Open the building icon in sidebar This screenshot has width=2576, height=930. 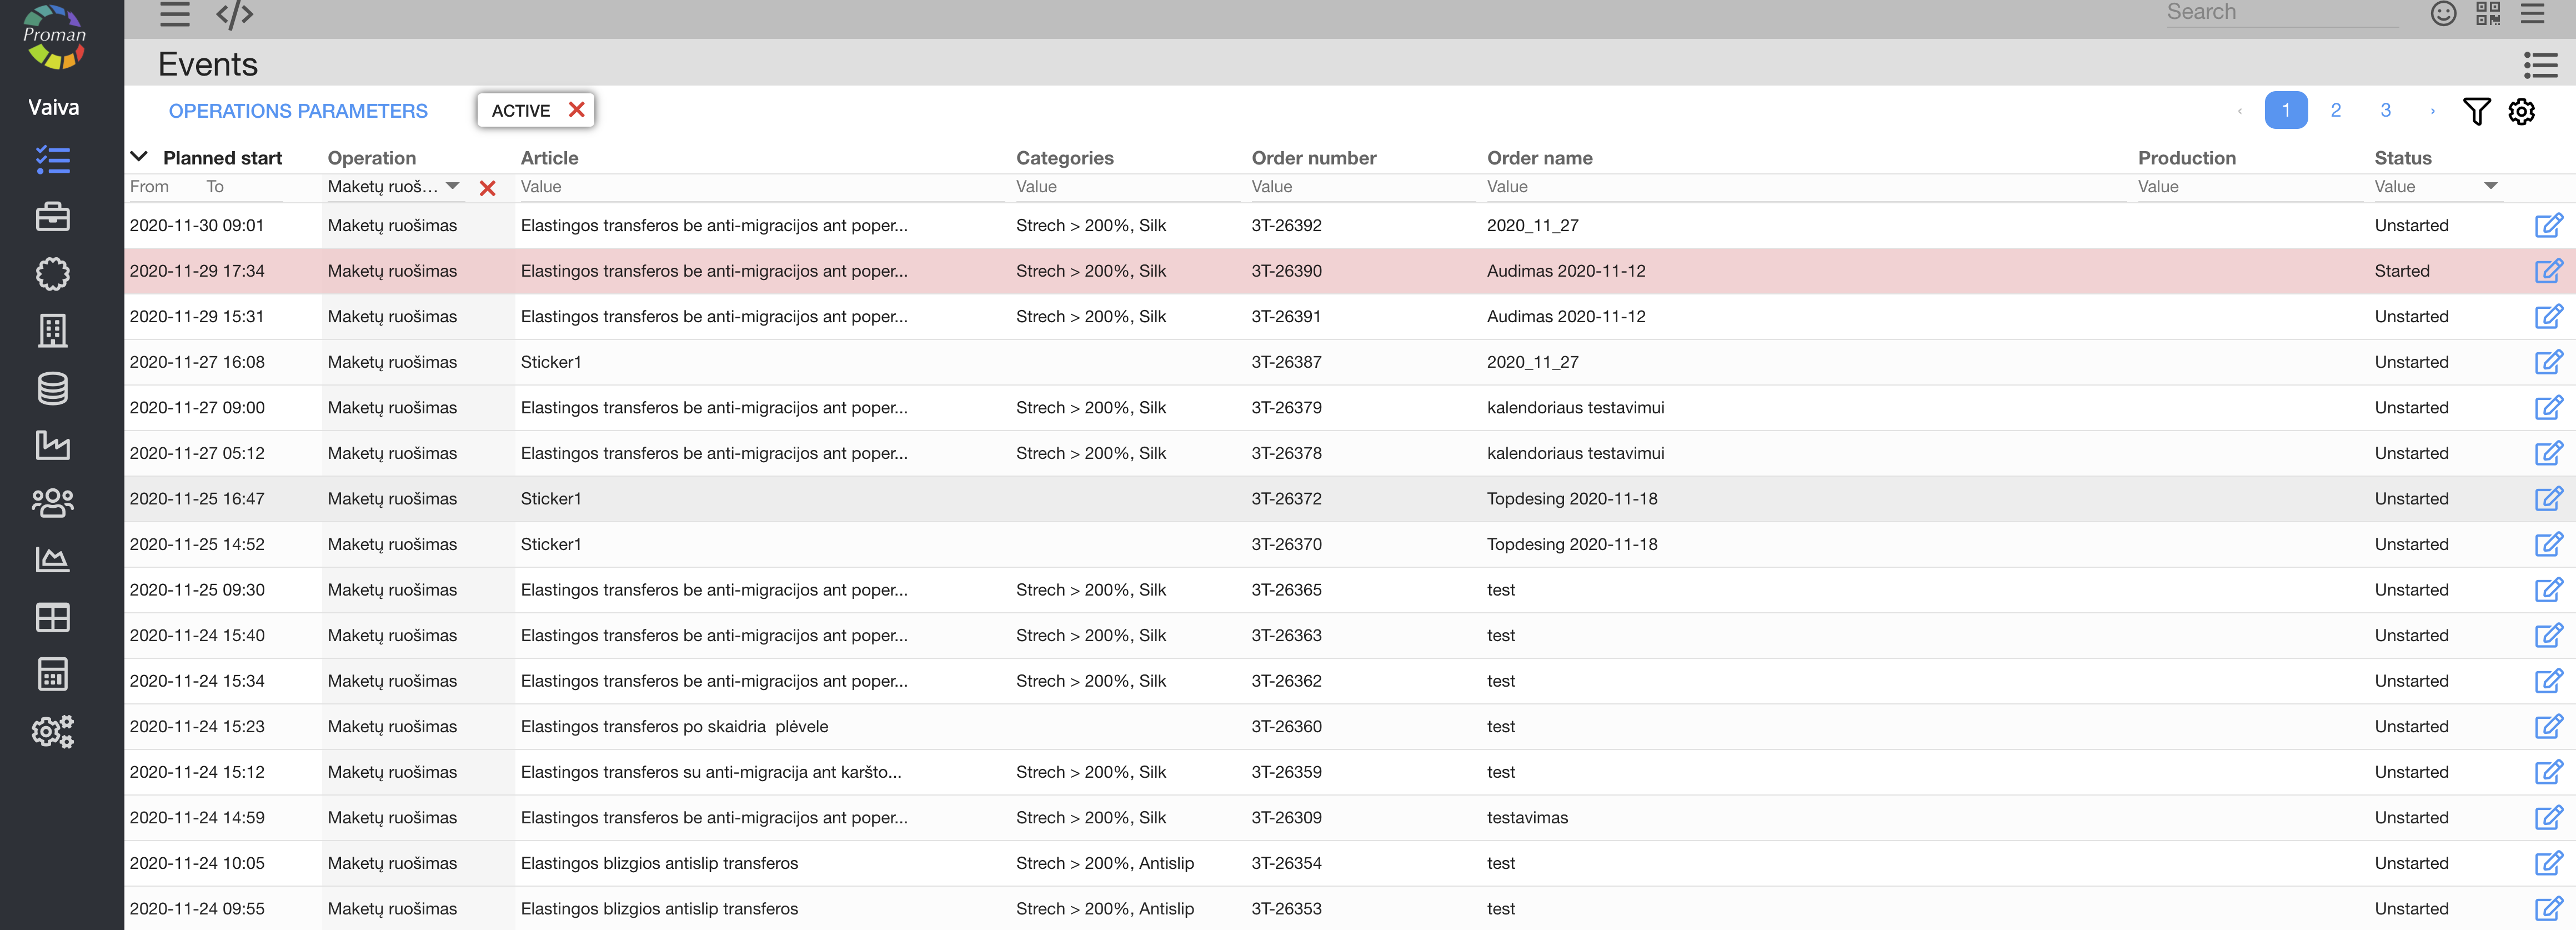[52, 331]
